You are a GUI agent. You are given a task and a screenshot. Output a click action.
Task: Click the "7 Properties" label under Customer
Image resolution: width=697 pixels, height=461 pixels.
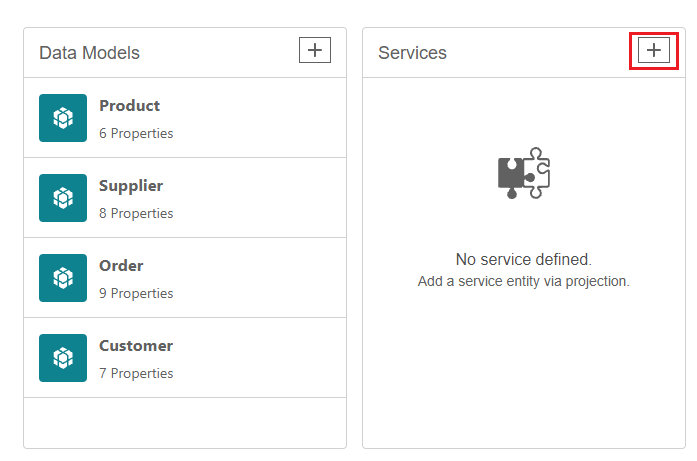[x=136, y=373]
